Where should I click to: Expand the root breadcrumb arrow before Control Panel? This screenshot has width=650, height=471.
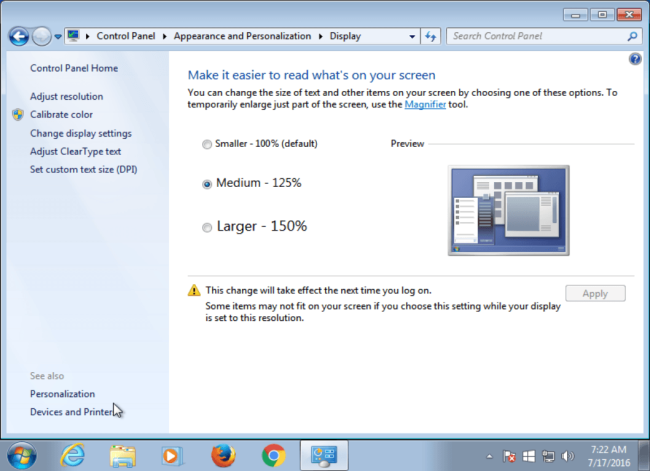point(87,36)
